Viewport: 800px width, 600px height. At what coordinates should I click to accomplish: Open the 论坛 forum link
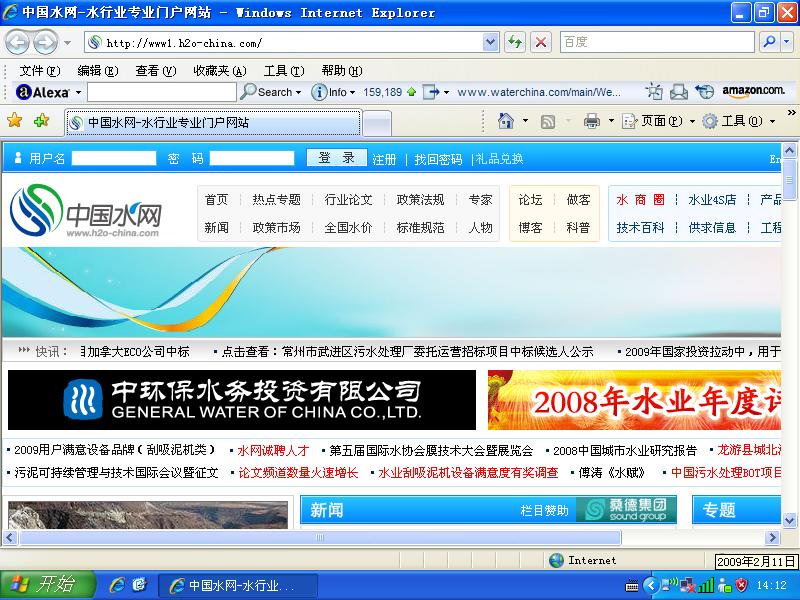point(531,199)
